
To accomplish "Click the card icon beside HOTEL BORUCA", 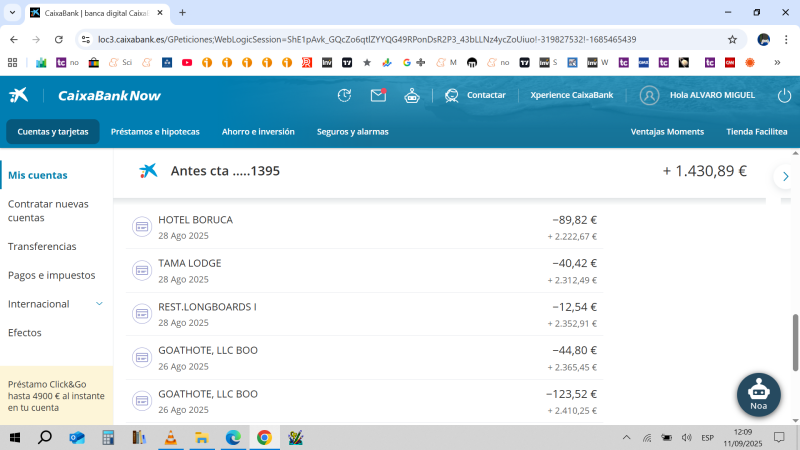I will (x=142, y=227).
